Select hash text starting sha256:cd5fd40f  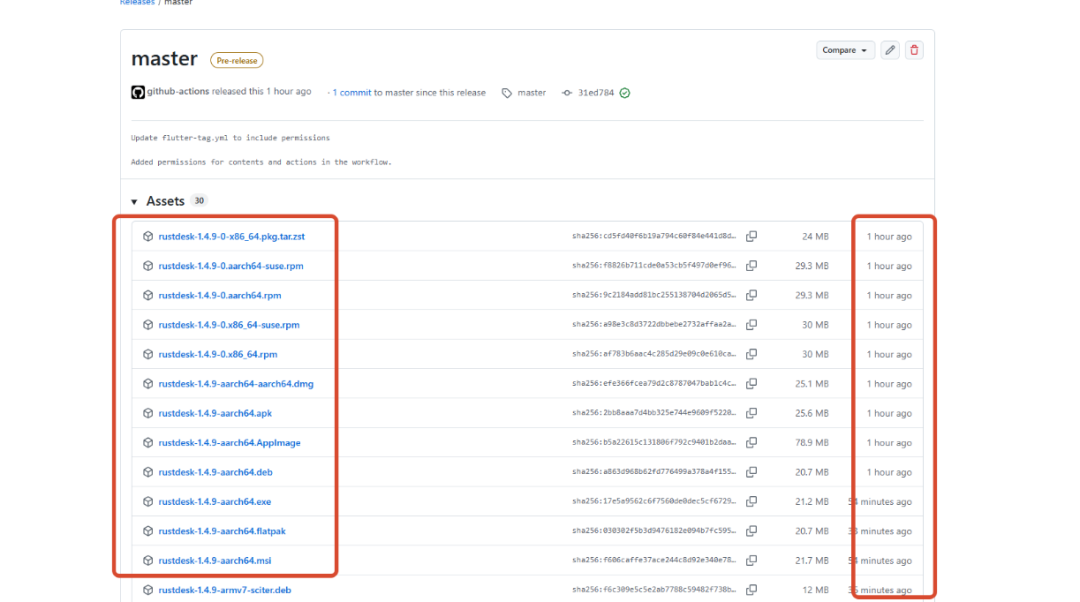pyautogui.click(x=654, y=236)
